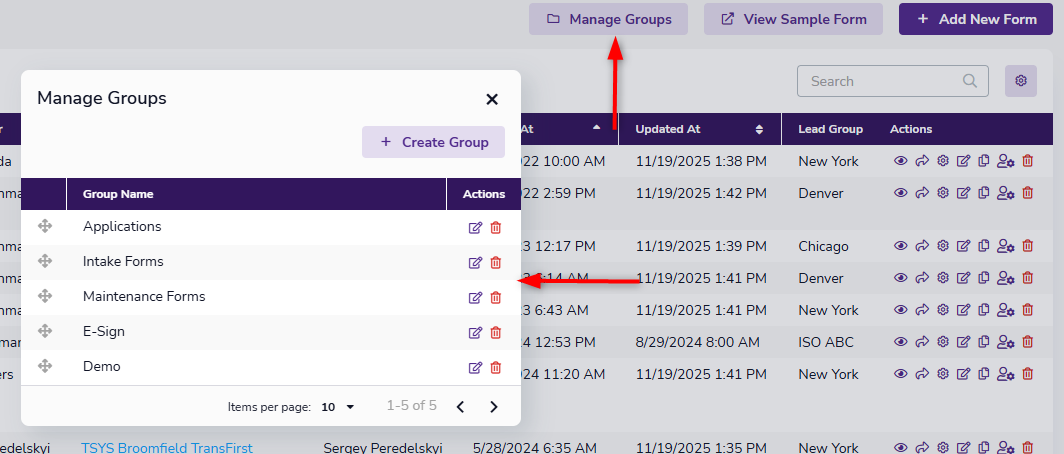Delete the form in the first Denver row
The image size is (1064, 454).
1028,193
